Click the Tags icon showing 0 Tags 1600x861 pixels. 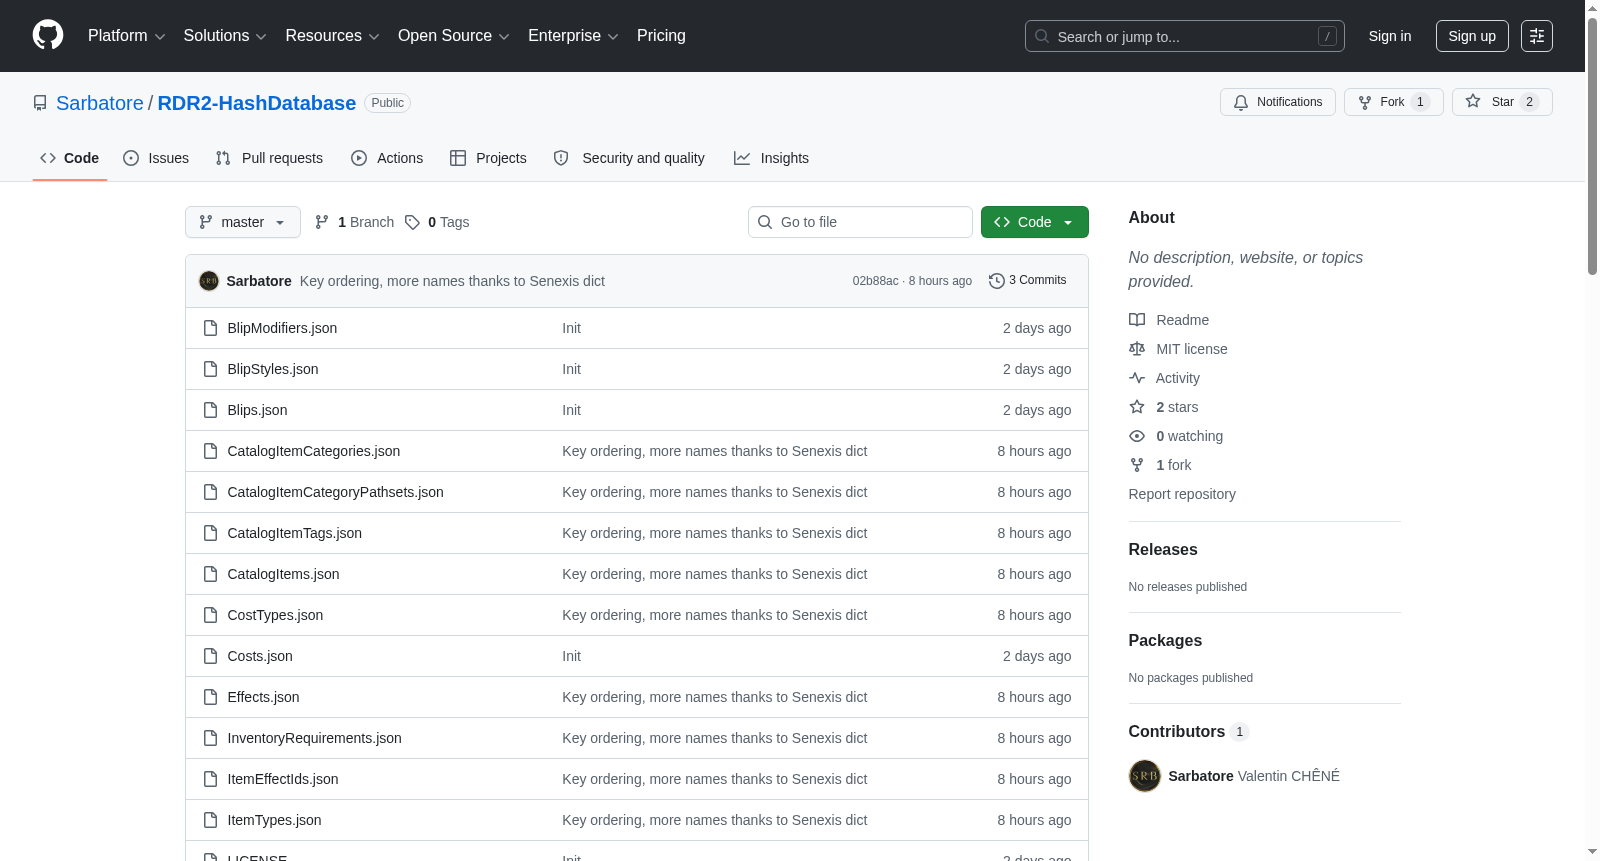(x=412, y=222)
